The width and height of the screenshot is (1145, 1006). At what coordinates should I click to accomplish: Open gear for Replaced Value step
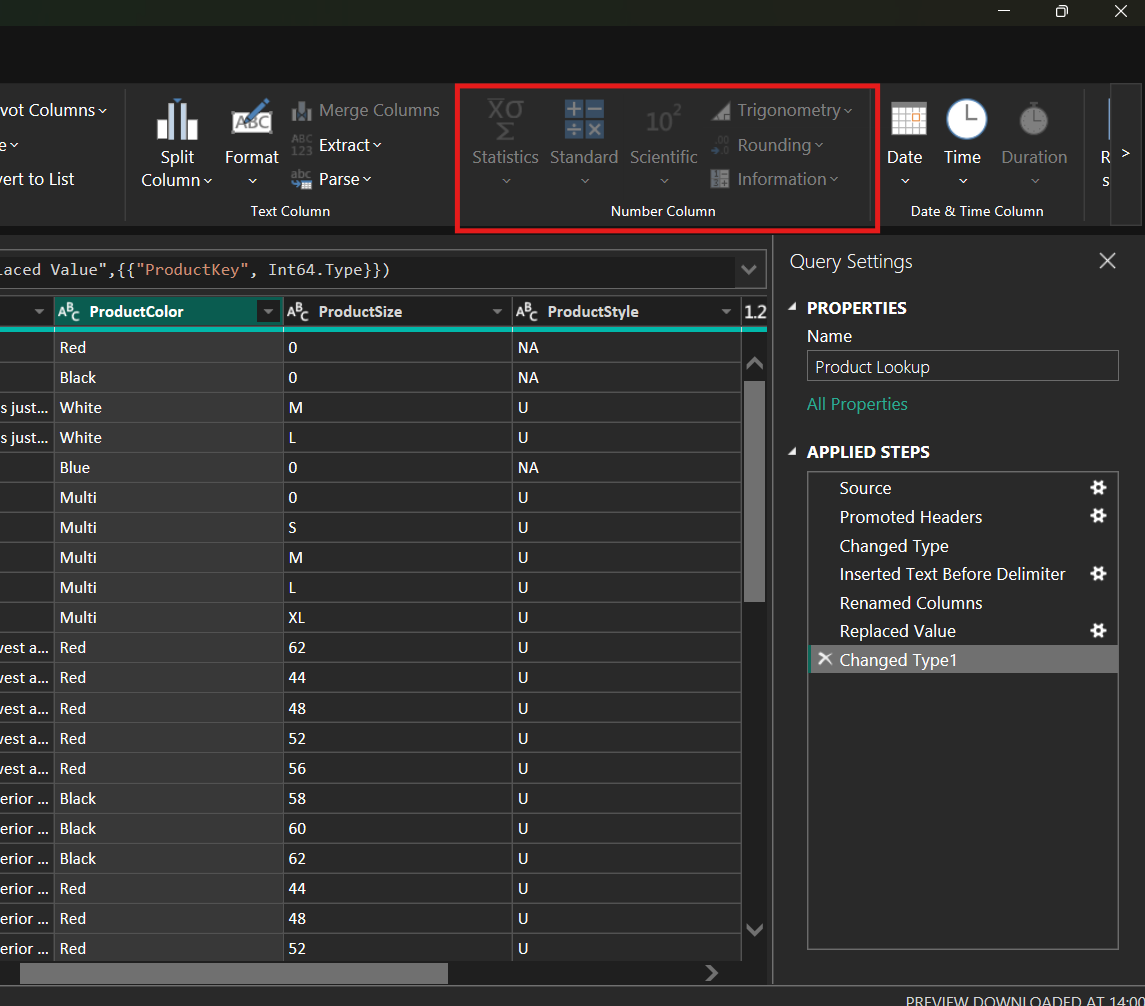click(1098, 631)
